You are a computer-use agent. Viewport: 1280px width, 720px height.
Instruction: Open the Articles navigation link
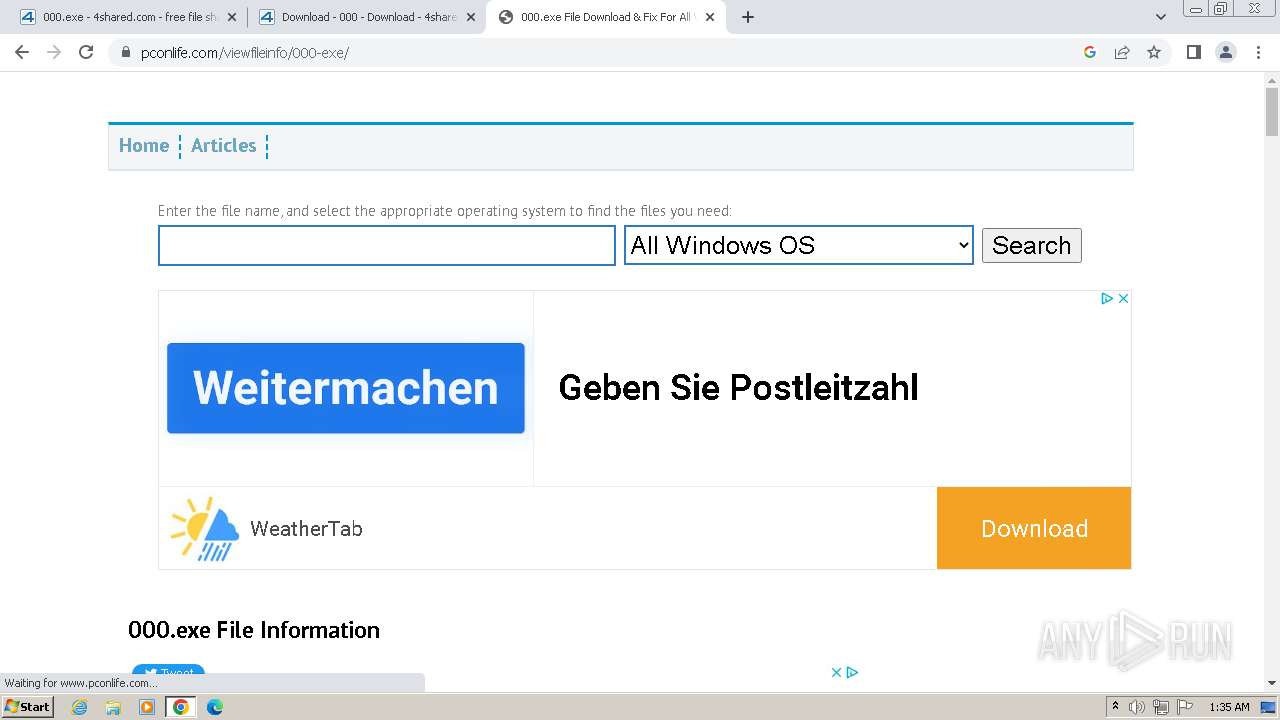click(x=224, y=146)
